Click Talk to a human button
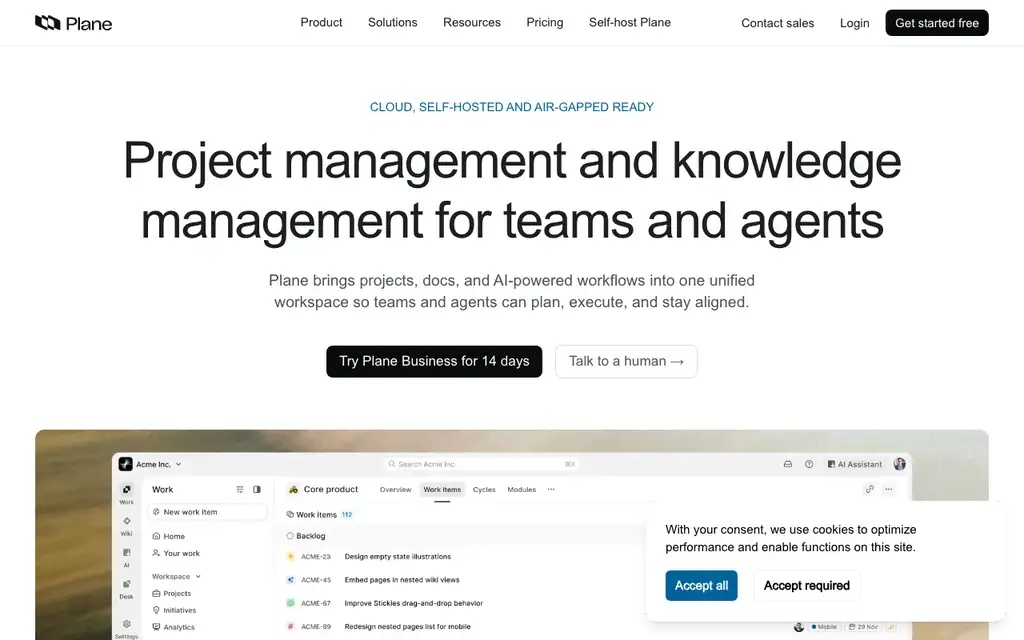1024x640 pixels. (x=626, y=361)
